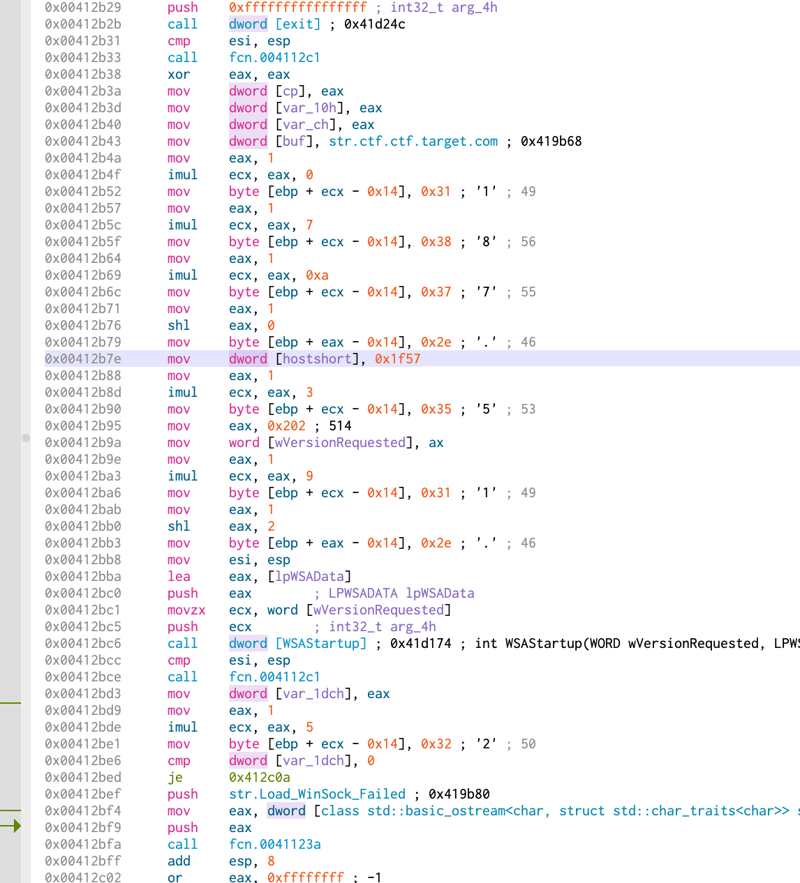Click the jump target 0x412c0a
Image resolution: width=800 pixels, height=883 pixels.
point(260,777)
